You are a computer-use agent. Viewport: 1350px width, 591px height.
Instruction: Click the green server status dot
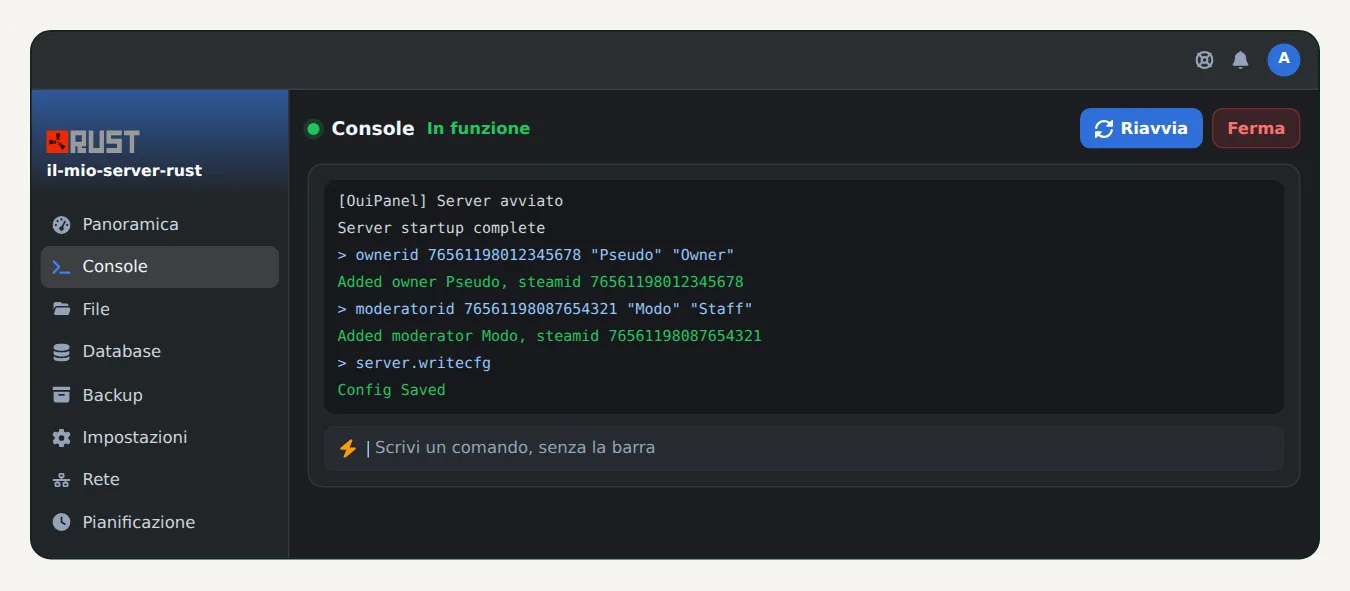click(x=313, y=129)
